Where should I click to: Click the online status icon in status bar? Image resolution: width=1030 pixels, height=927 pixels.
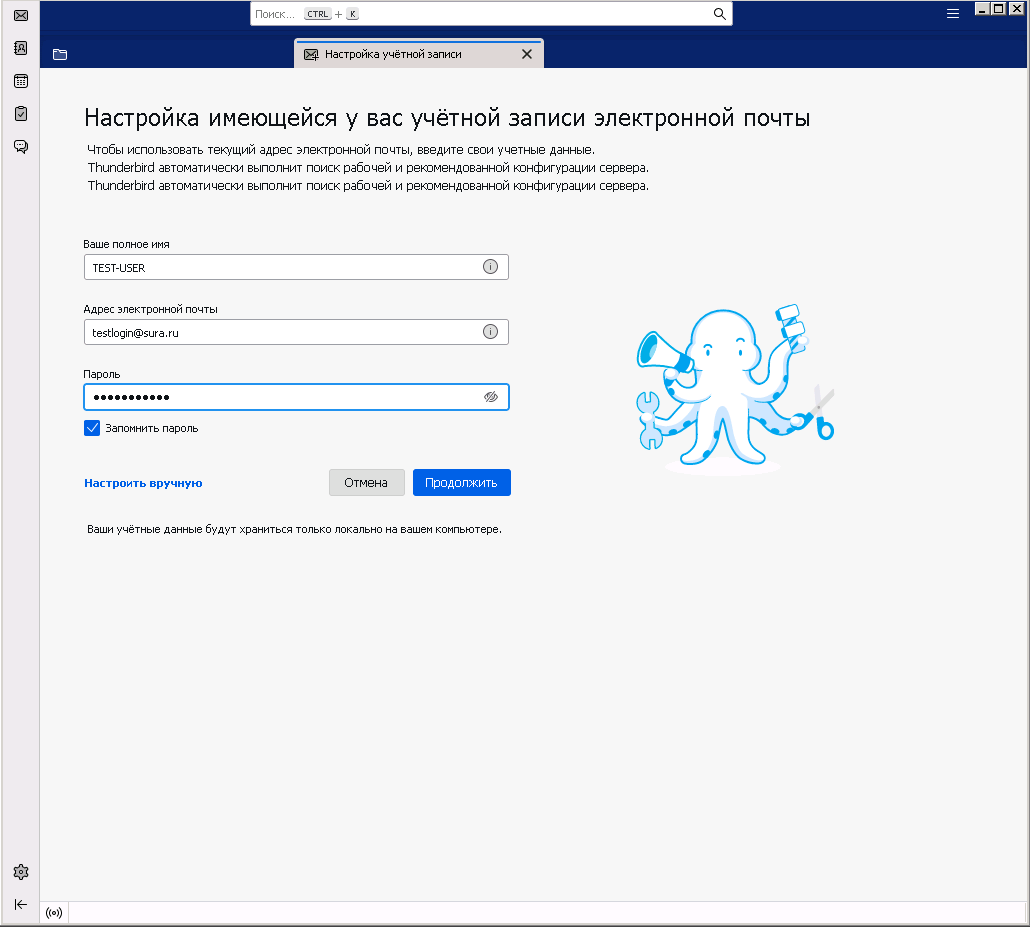54,913
